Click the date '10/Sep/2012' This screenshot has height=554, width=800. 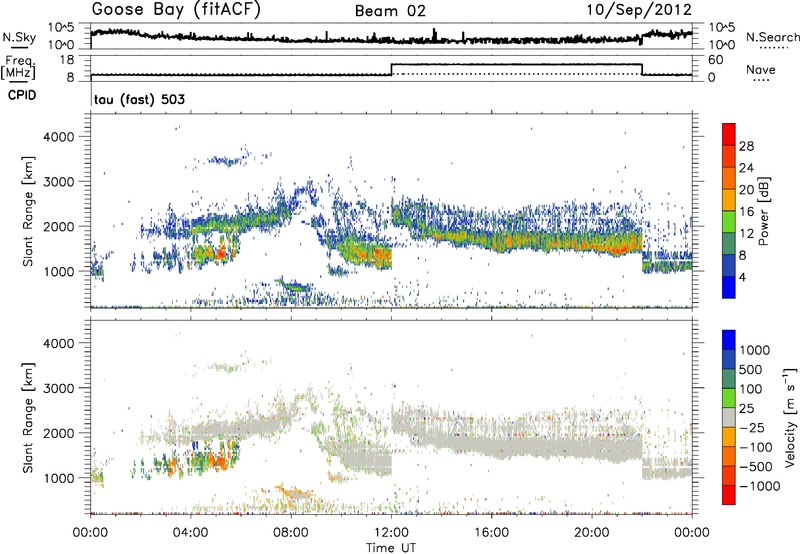coord(639,10)
